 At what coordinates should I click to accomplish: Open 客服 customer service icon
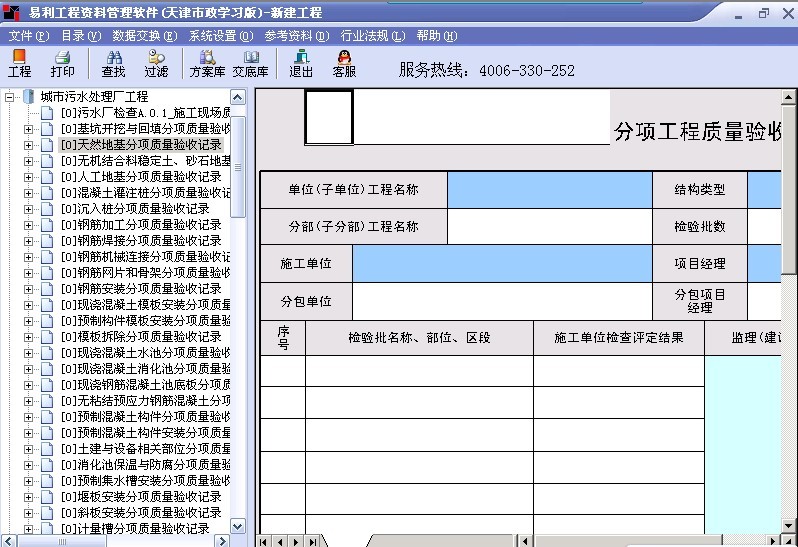click(344, 64)
